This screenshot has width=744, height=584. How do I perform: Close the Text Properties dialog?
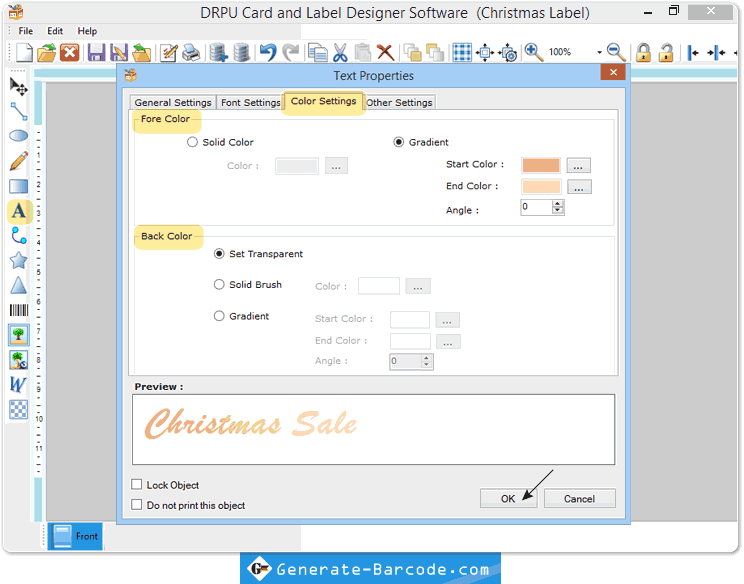click(x=613, y=72)
